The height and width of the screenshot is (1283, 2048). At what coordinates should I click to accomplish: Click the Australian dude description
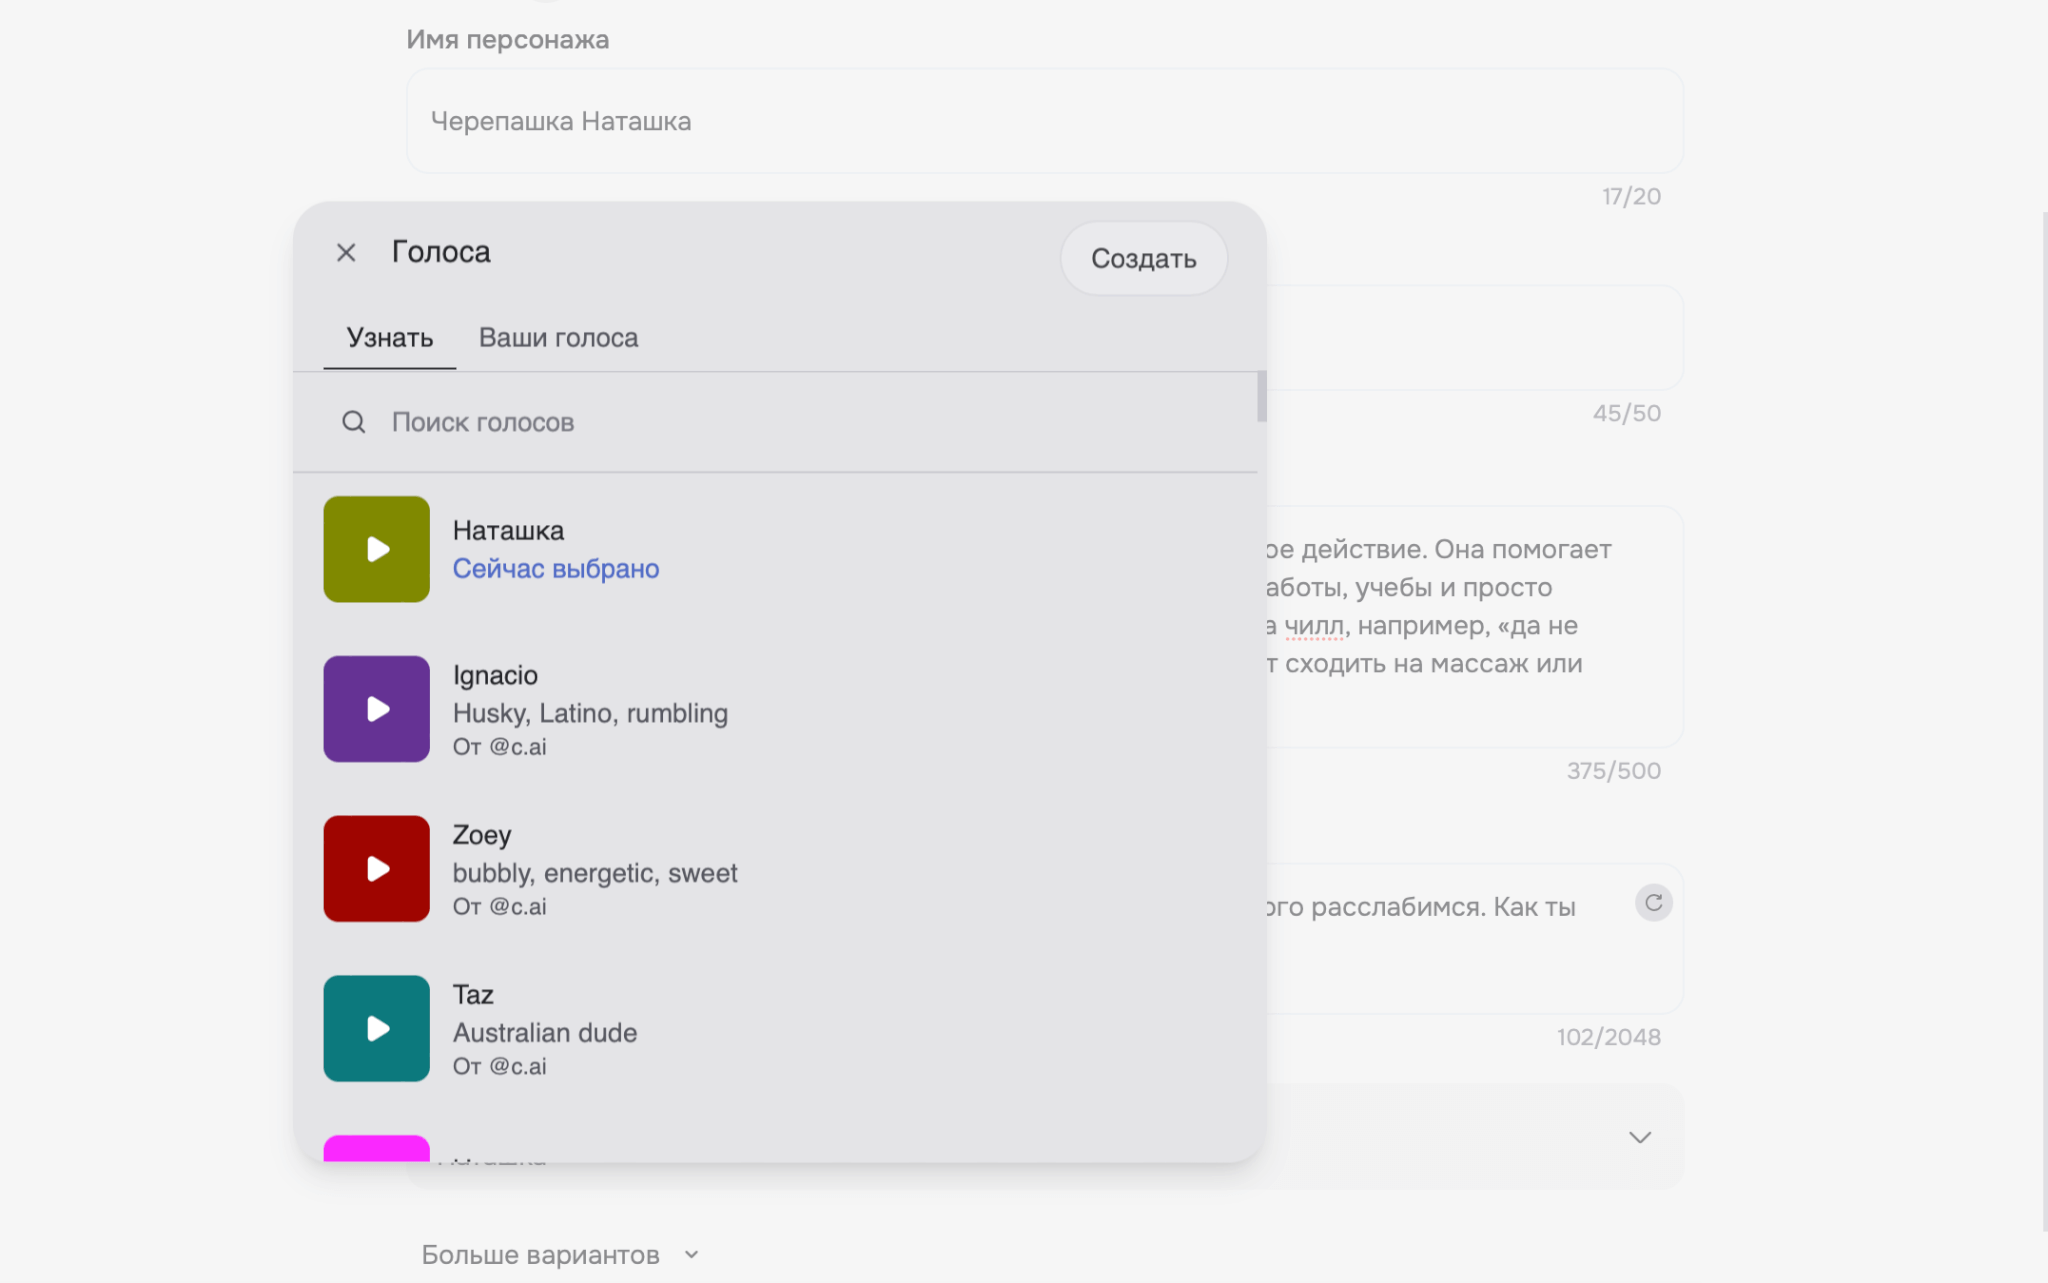(545, 1032)
